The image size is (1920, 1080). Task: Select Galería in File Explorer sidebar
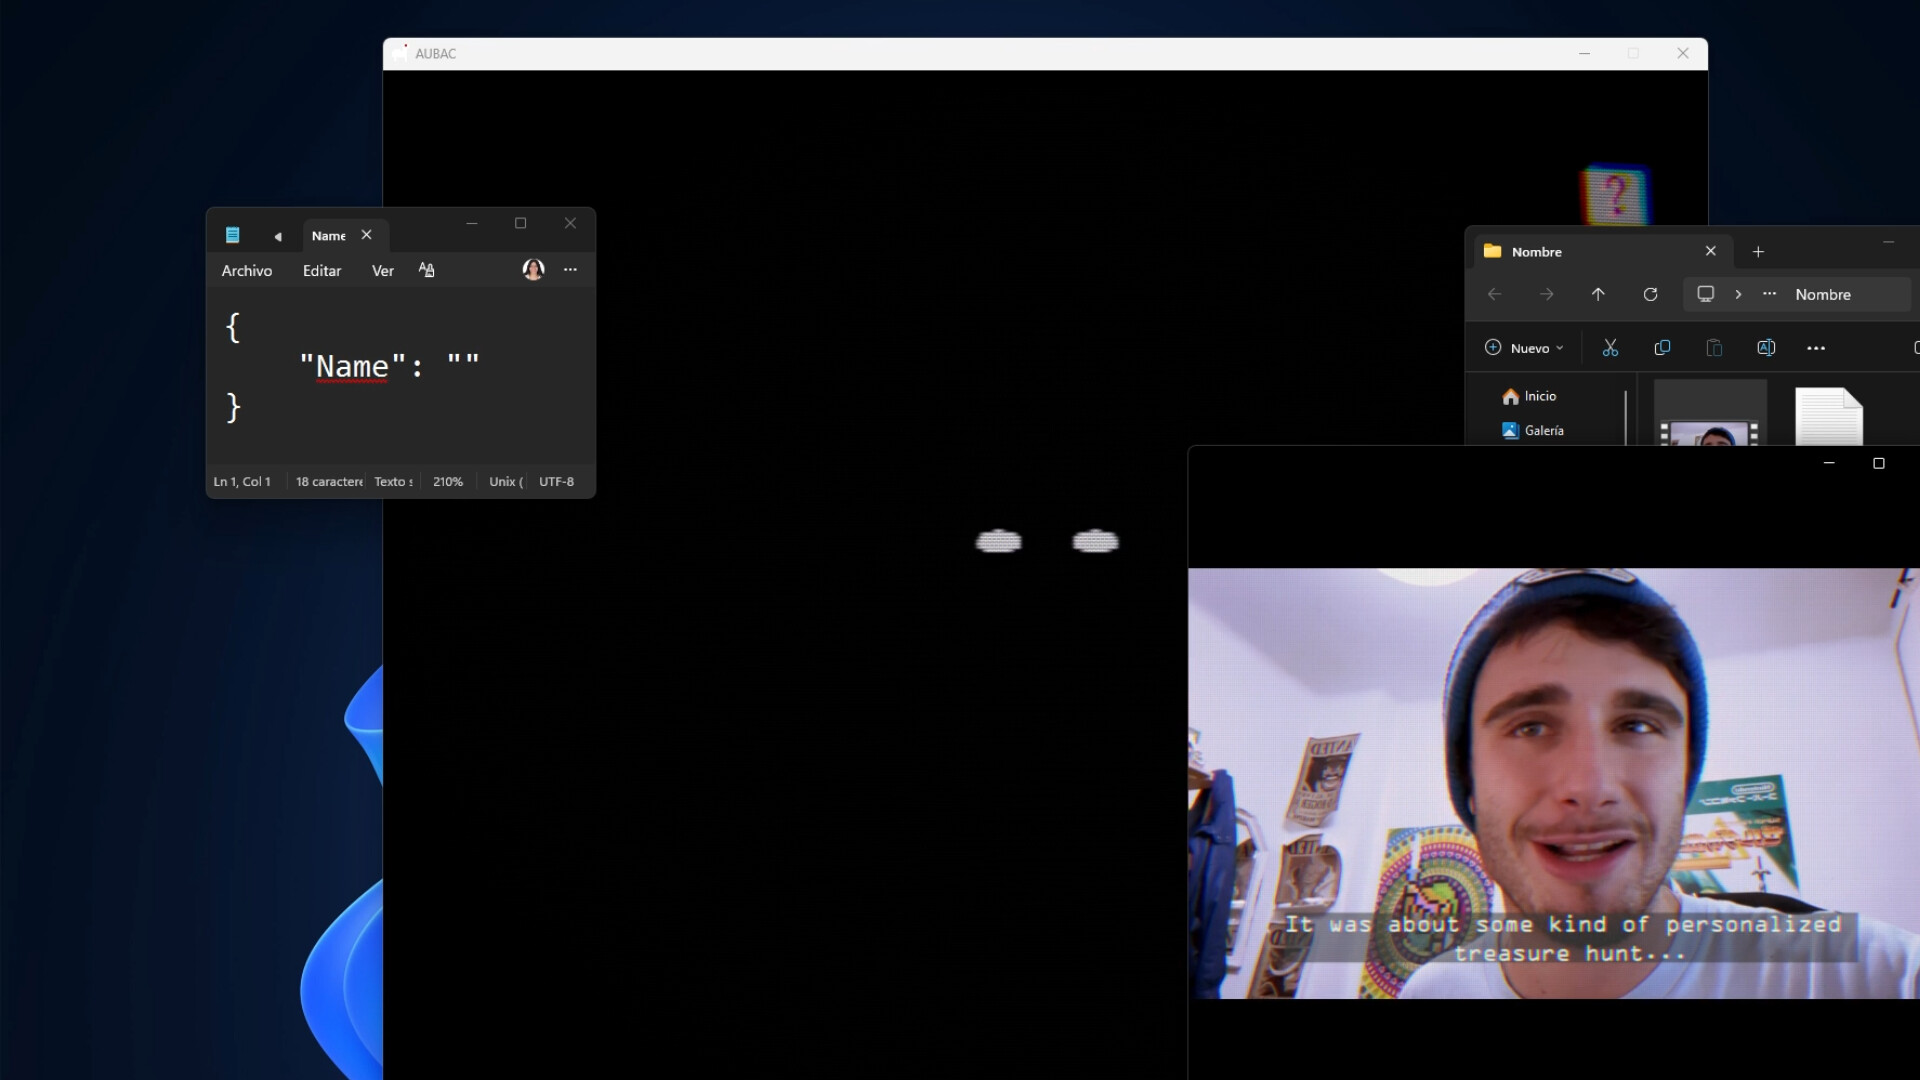[x=1533, y=431]
